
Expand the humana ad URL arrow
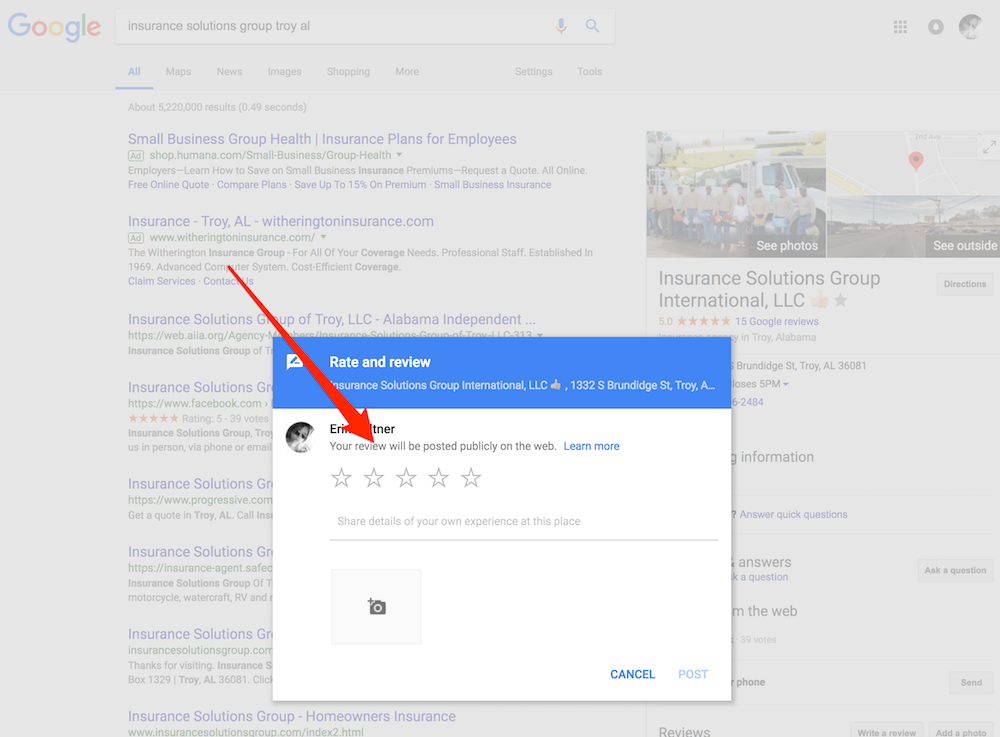(399, 155)
